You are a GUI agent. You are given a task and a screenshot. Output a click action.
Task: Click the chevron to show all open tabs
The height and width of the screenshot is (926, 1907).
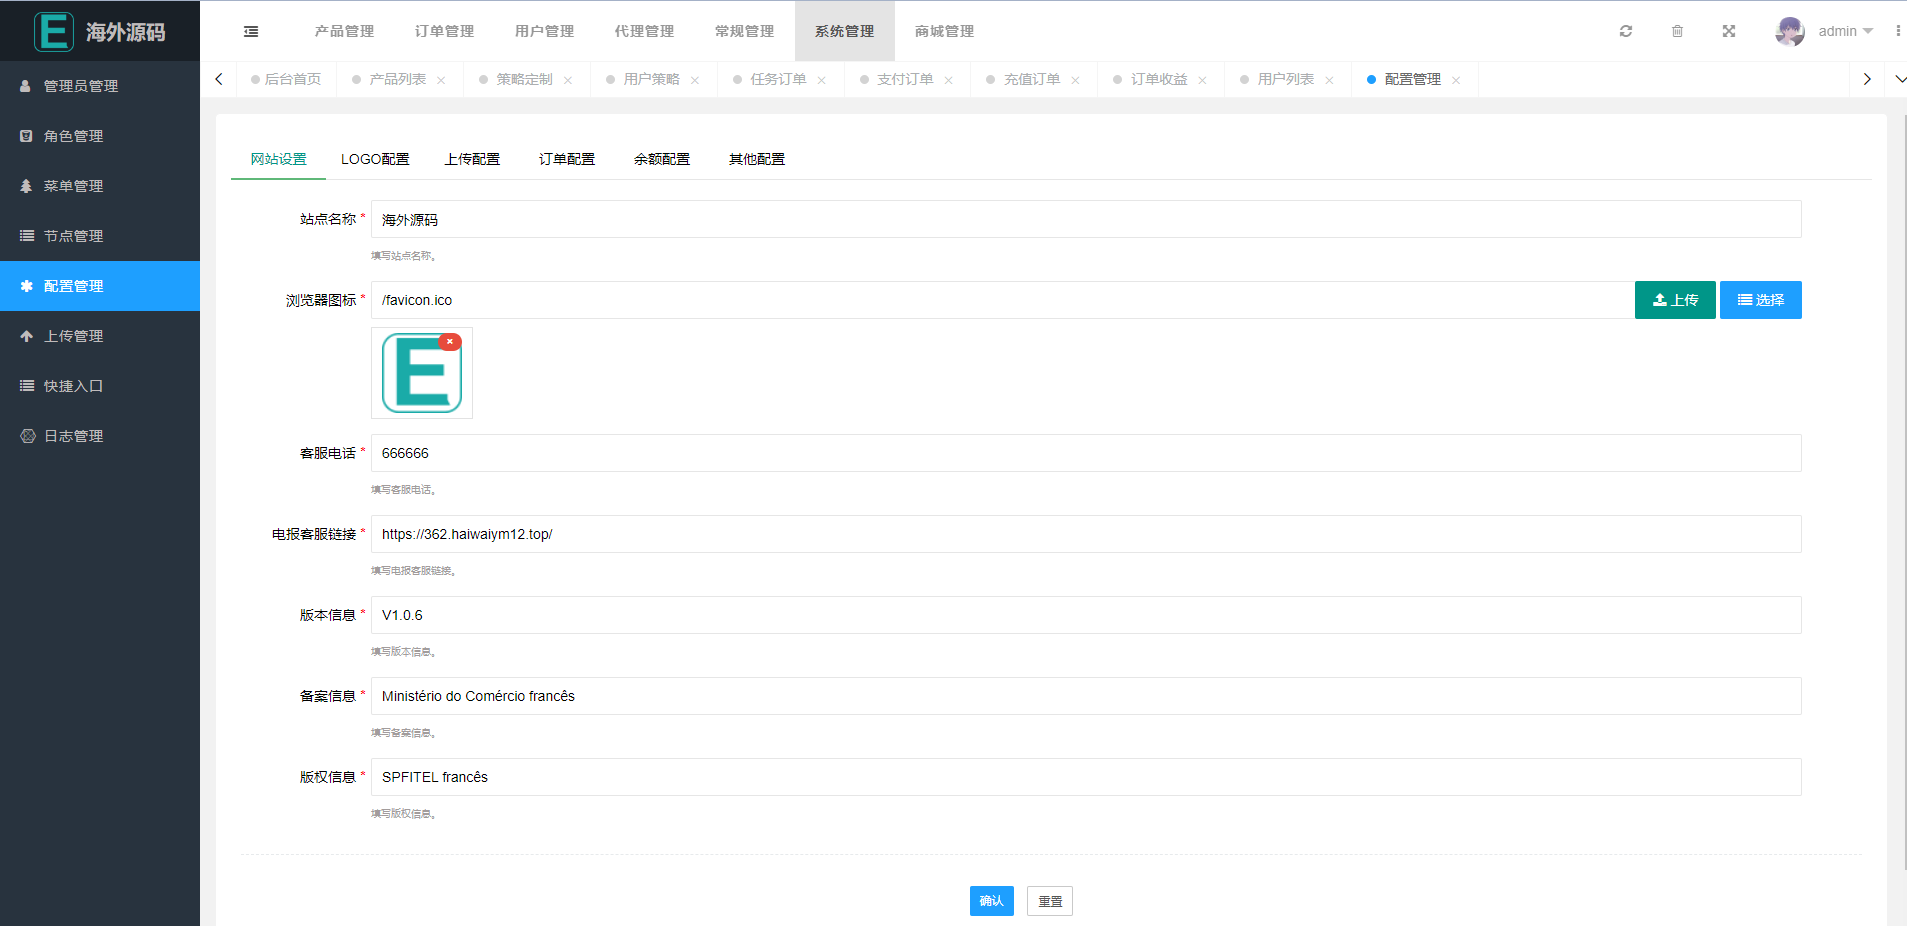click(x=1899, y=78)
